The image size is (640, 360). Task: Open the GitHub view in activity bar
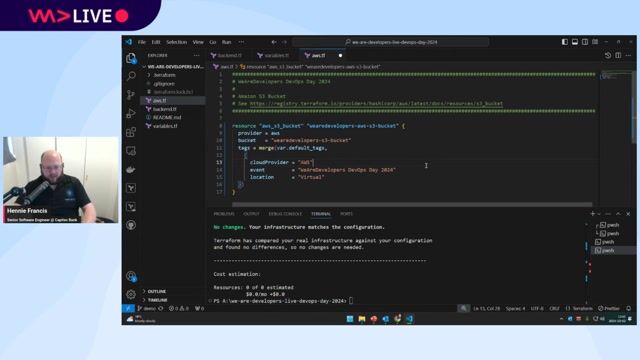coord(131,225)
